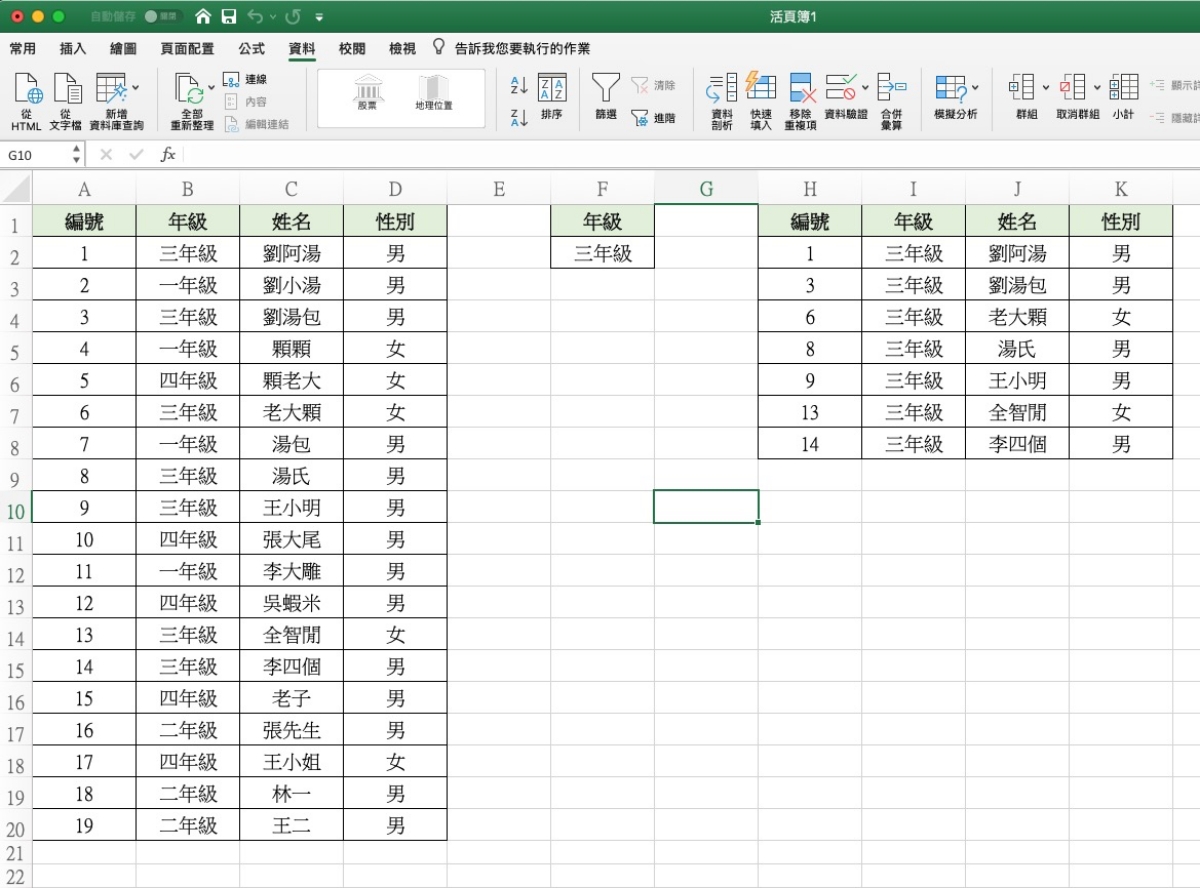This screenshot has width=1200, height=888.
Task: Switch to the 插入 tab
Action: pos(73,48)
